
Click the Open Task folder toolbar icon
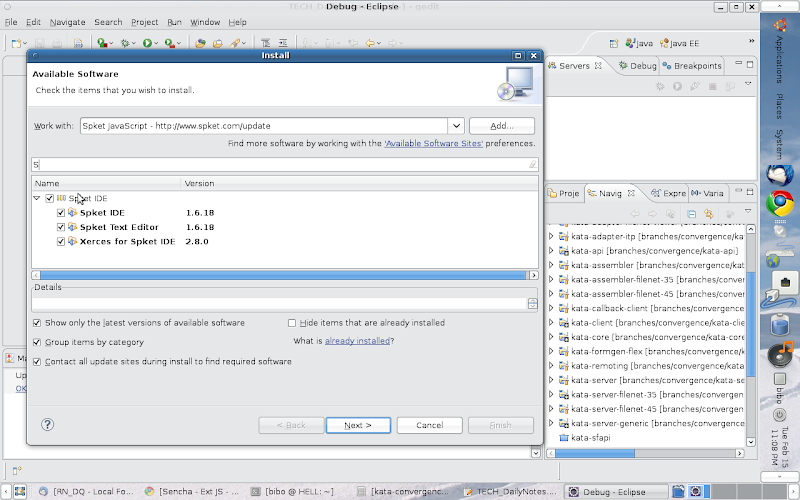tap(218, 43)
